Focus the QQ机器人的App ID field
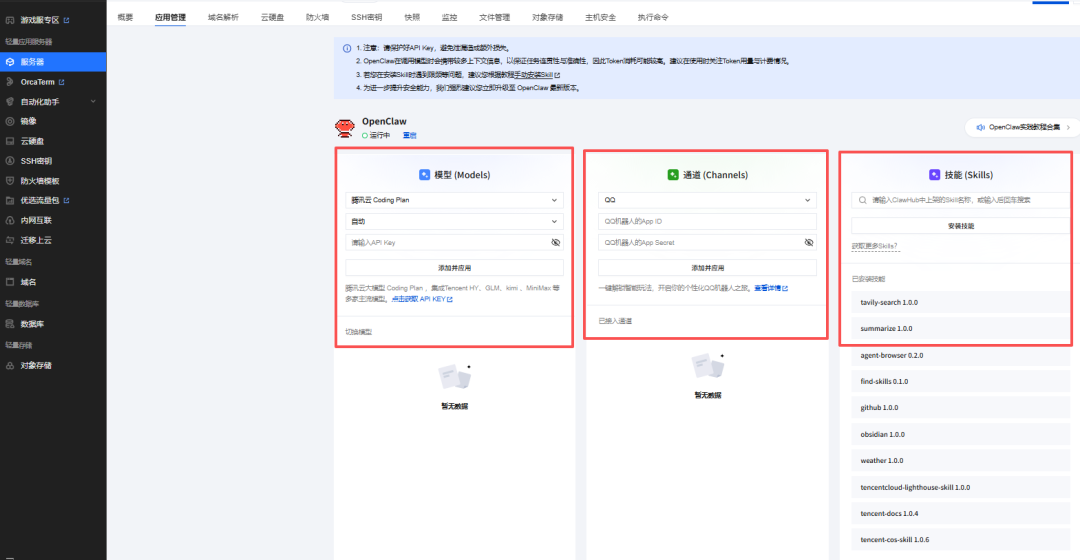Screen dimensions: 1080x560 [x=707, y=222]
